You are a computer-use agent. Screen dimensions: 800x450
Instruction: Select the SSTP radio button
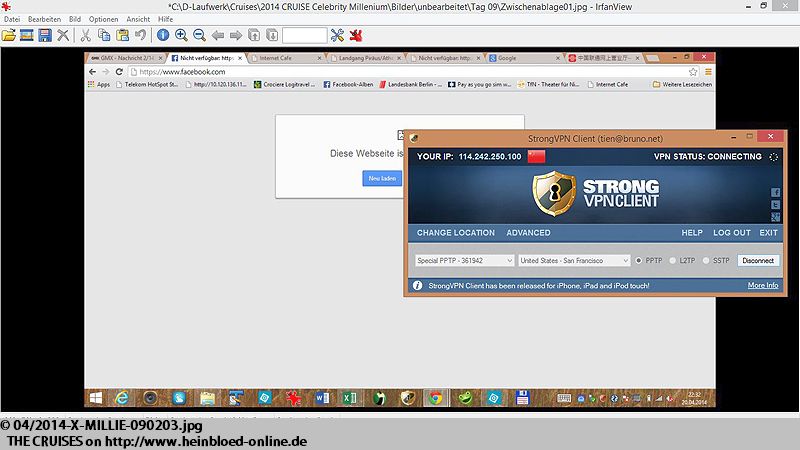706,261
